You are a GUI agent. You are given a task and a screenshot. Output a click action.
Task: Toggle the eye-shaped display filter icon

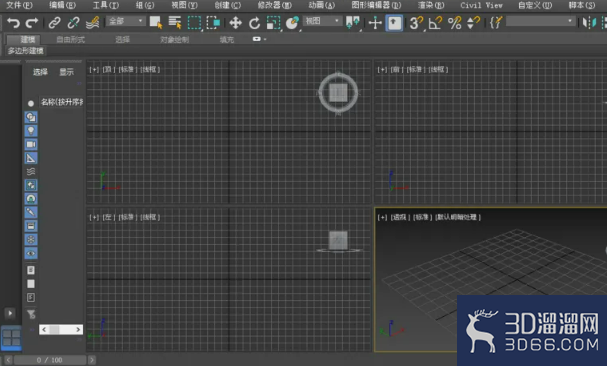(31, 253)
